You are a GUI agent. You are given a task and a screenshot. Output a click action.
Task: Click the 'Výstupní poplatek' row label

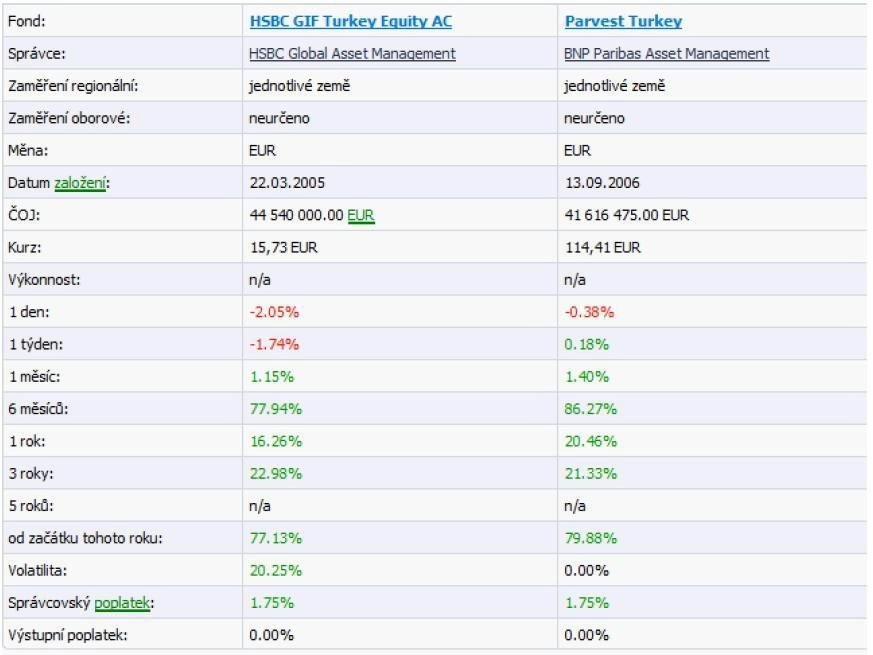(x=67, y=635)
